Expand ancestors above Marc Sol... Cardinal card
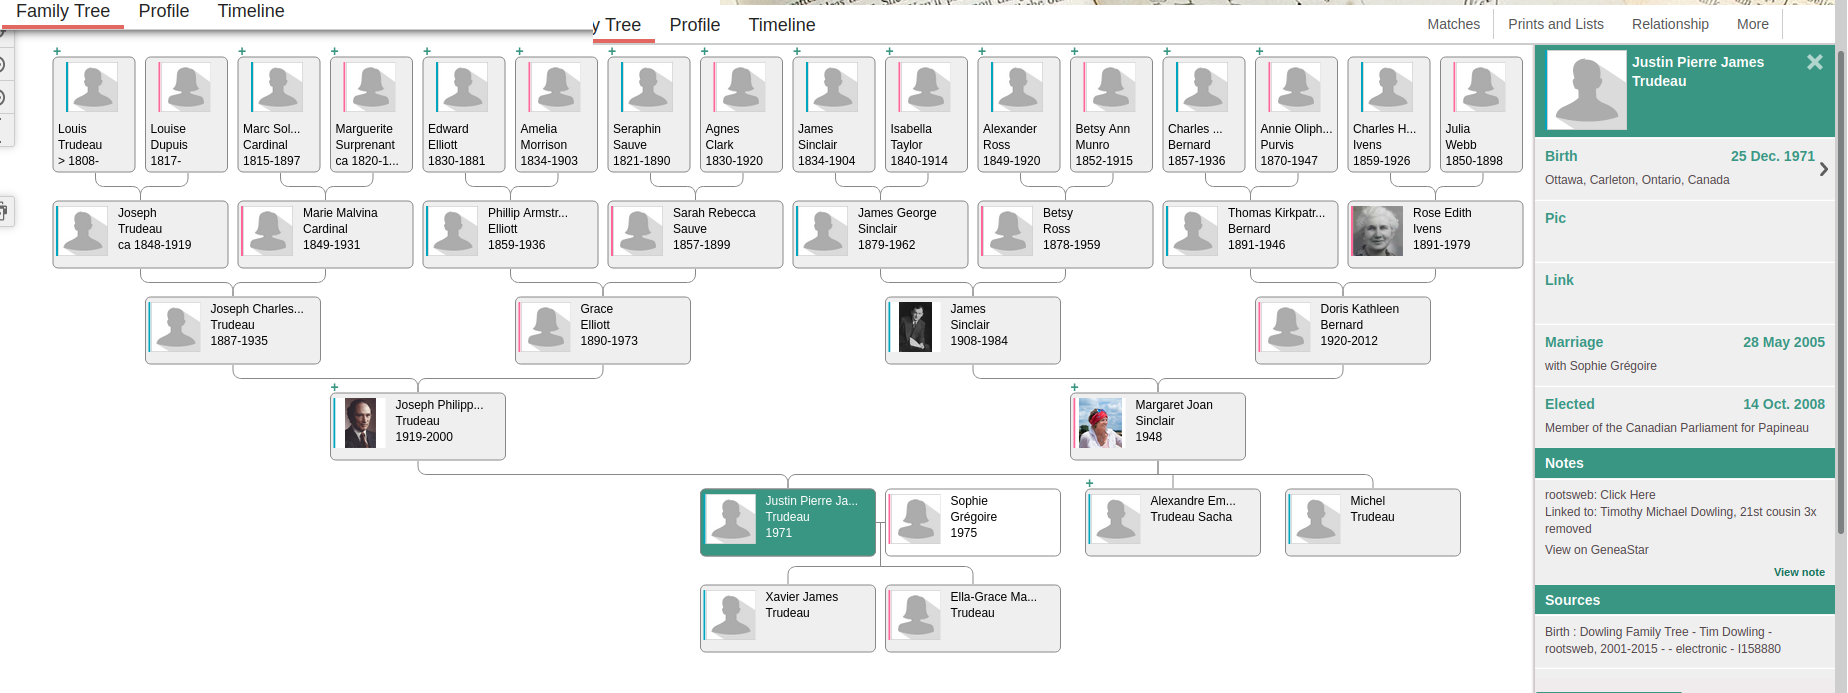This screenshot has width=1848, height=693. (242, 51)
